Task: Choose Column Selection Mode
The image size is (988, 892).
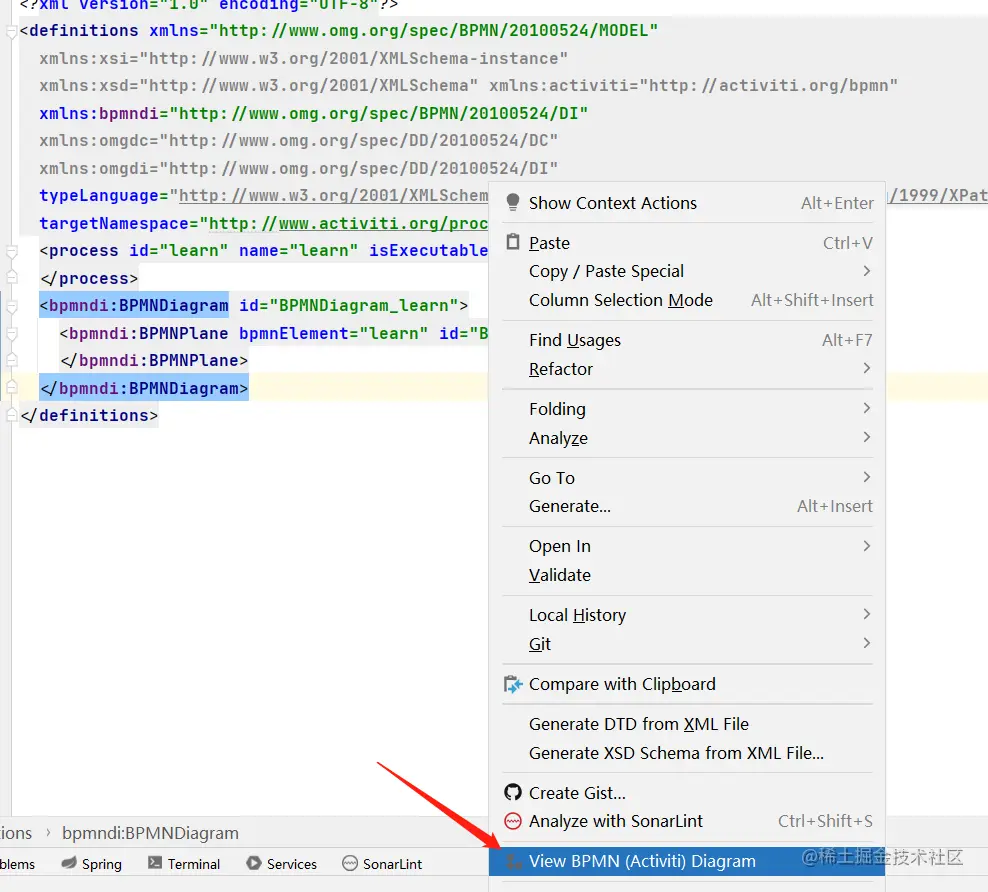Action: [687, 300]
